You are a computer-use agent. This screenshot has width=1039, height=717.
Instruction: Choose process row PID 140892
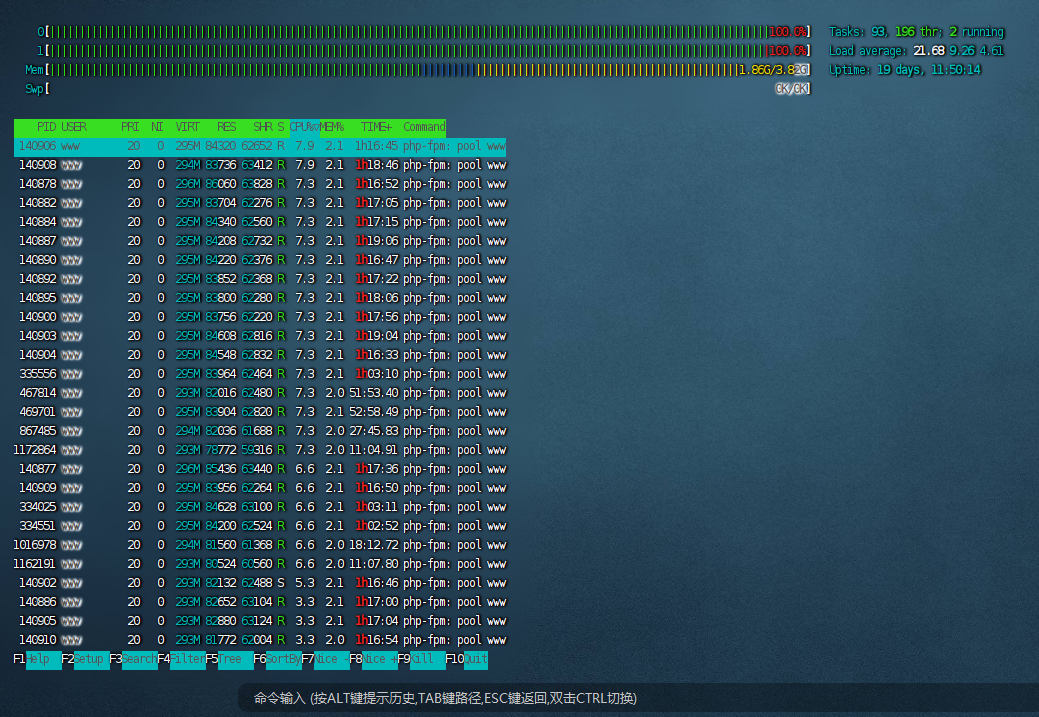click(x=260, y=280)
